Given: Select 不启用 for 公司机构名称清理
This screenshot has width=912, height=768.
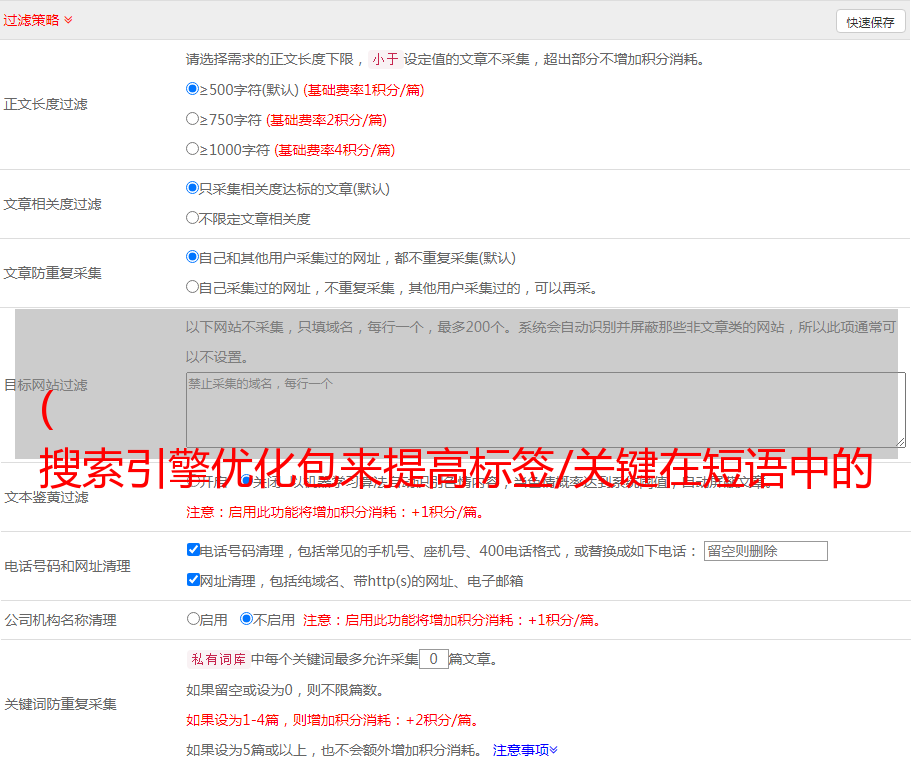Looking at the screenshot, I should coord(246,619).
